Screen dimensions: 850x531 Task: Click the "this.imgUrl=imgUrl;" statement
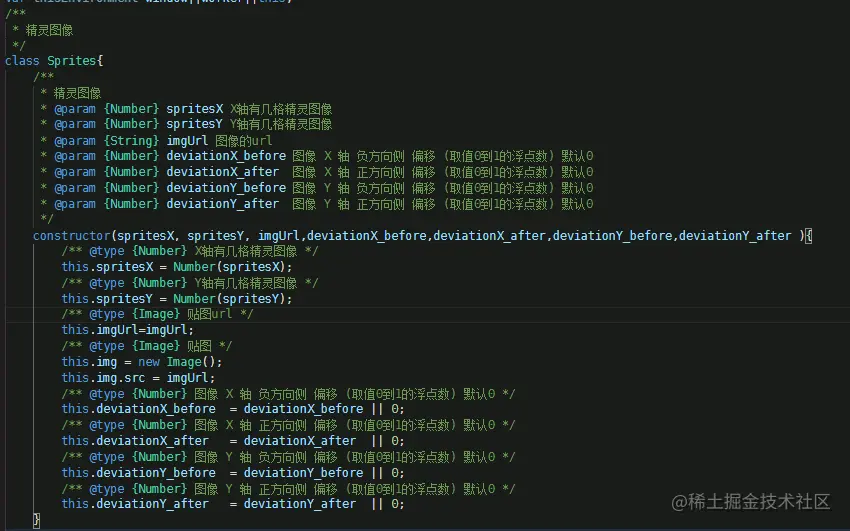coord(127,330)
